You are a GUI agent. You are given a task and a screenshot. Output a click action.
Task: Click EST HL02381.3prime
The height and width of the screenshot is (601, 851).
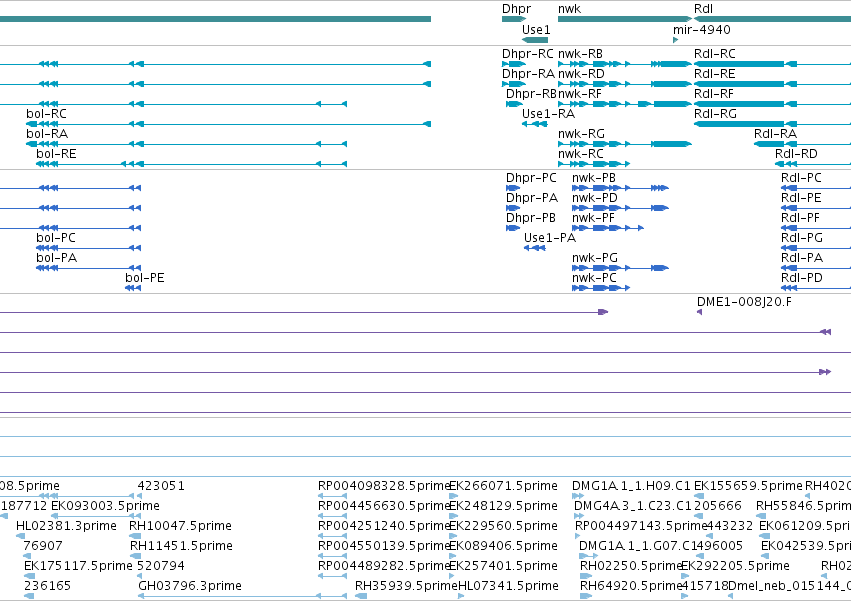pyautogui.click(x=66, y=526)
